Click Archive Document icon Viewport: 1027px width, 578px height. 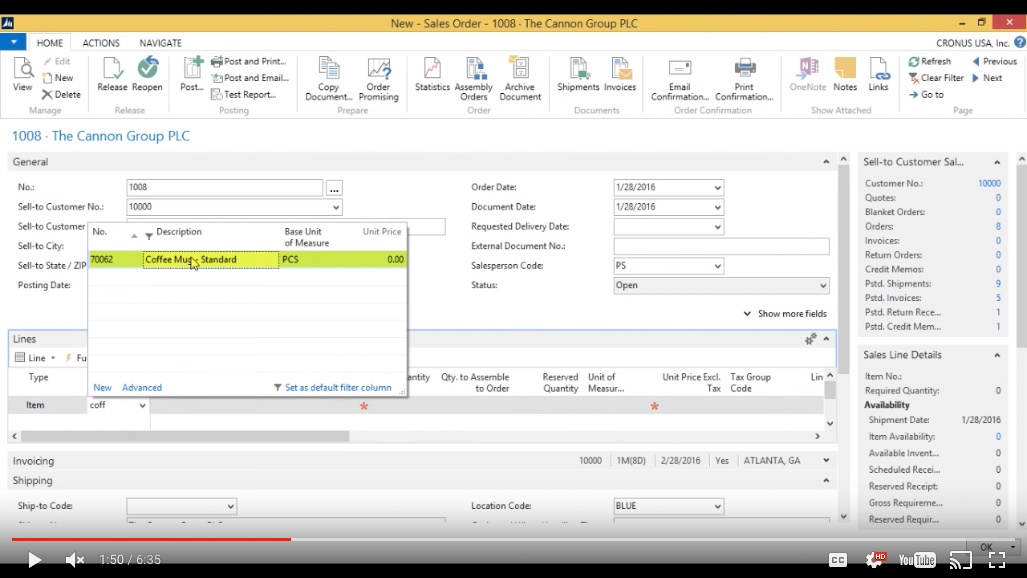[x=520, y=79]
